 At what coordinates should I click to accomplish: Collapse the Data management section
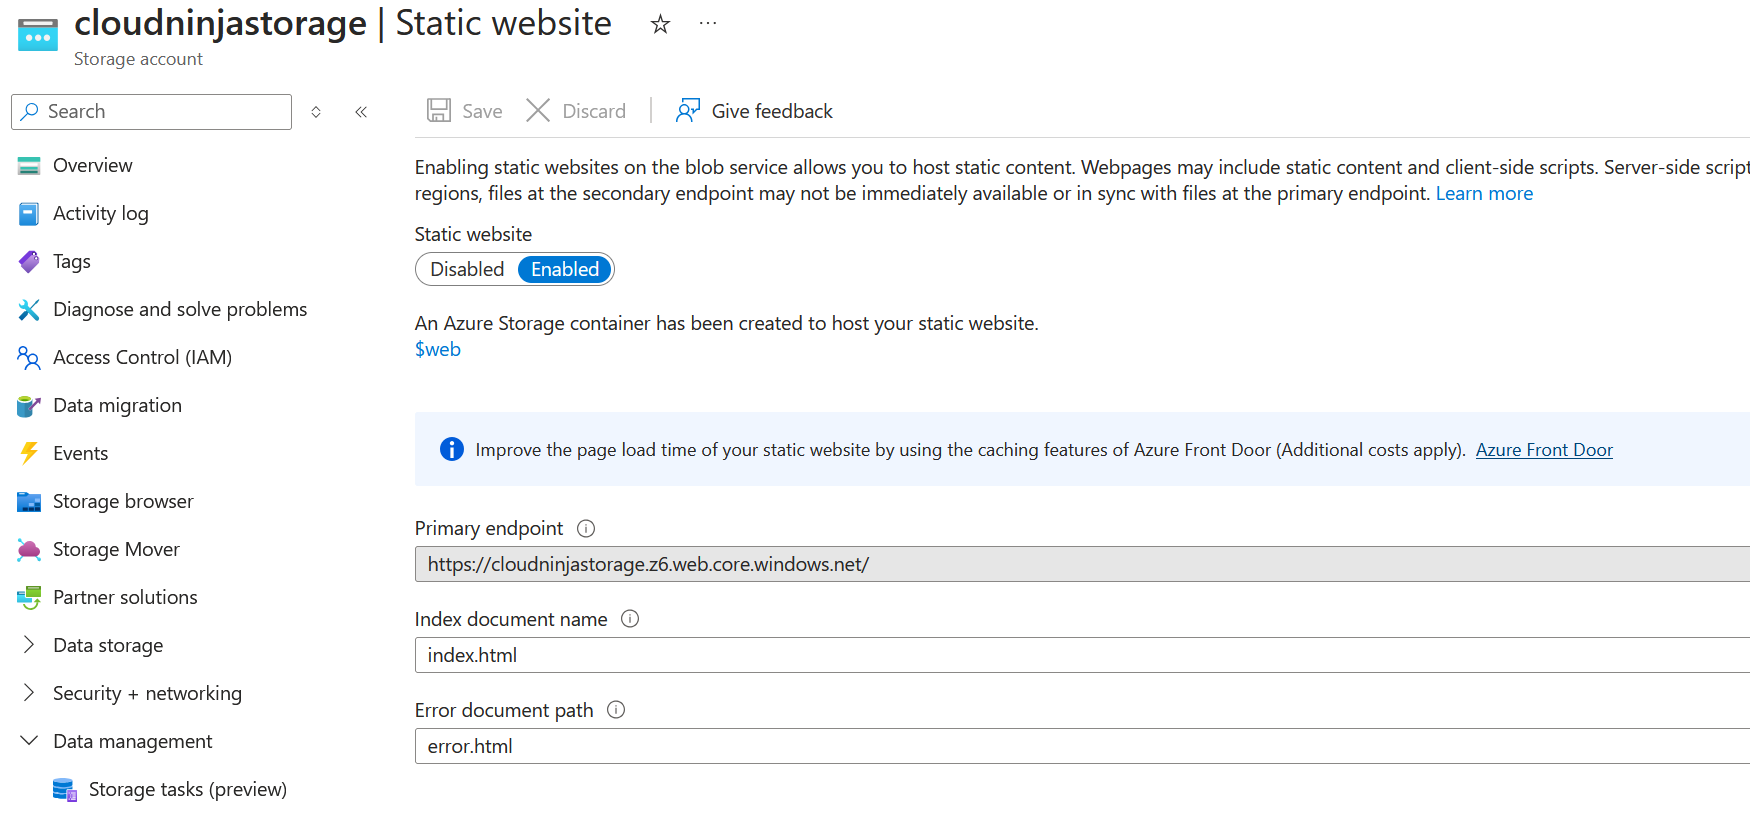[29, 741]
